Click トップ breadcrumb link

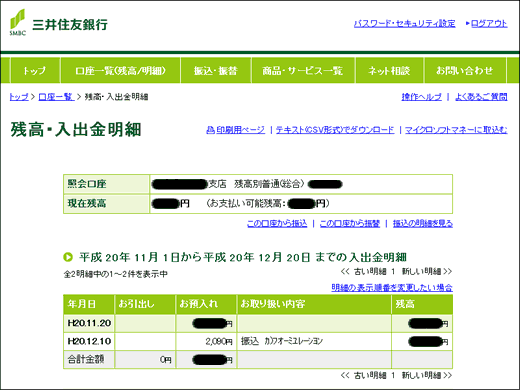click(19, 97)
